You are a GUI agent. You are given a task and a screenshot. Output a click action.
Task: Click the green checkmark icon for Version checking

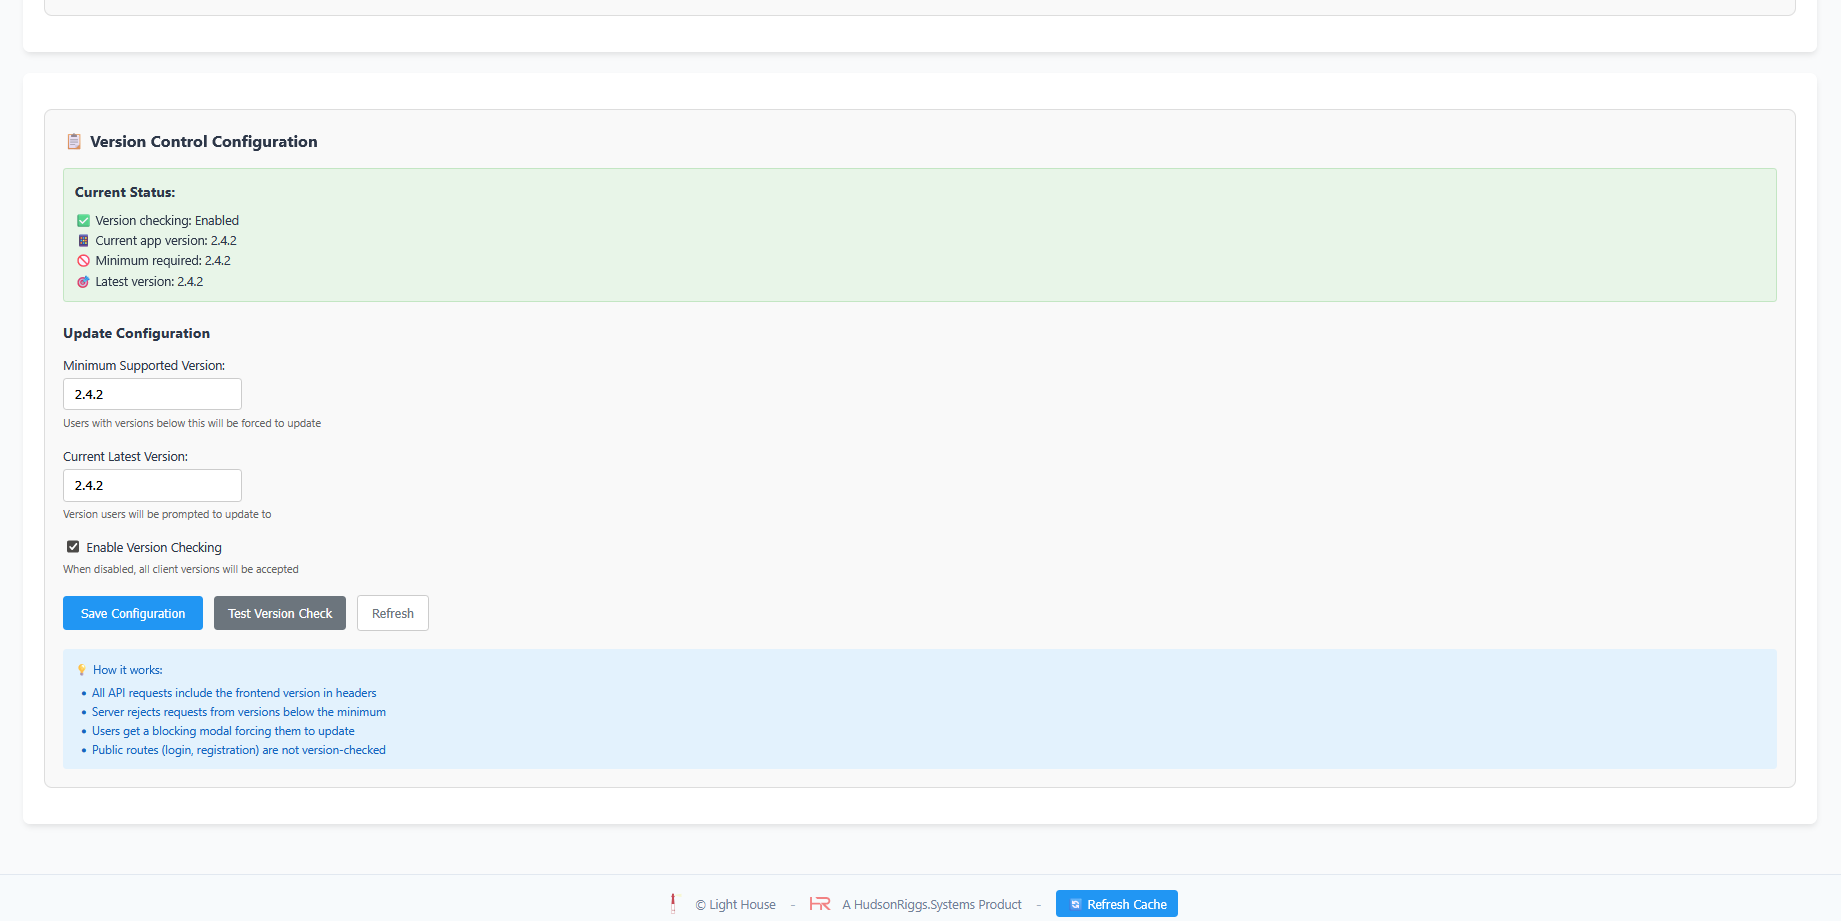[83, 220]
